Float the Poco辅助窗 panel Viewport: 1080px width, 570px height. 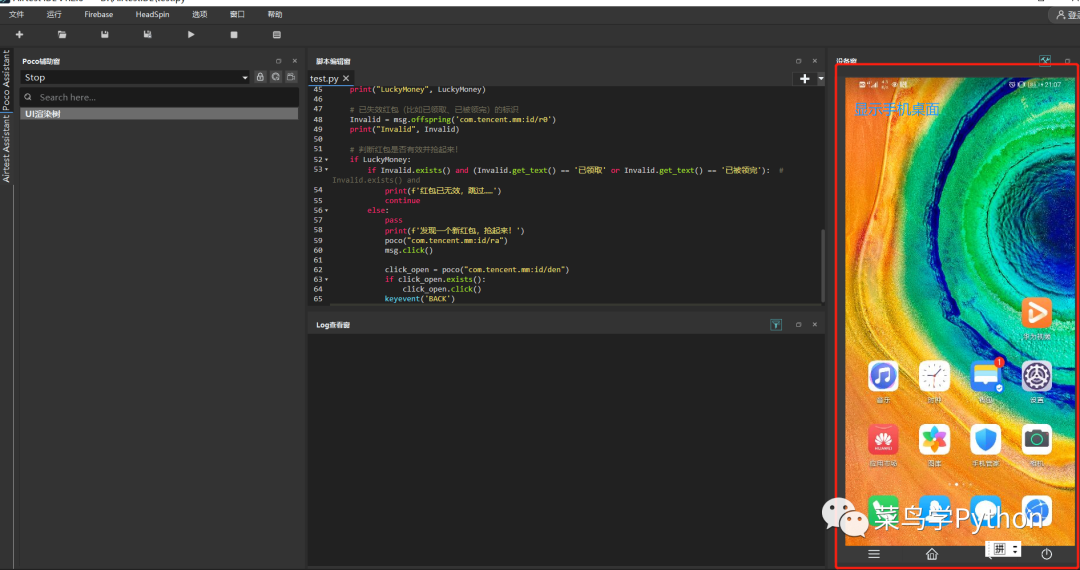coord(278,61)
